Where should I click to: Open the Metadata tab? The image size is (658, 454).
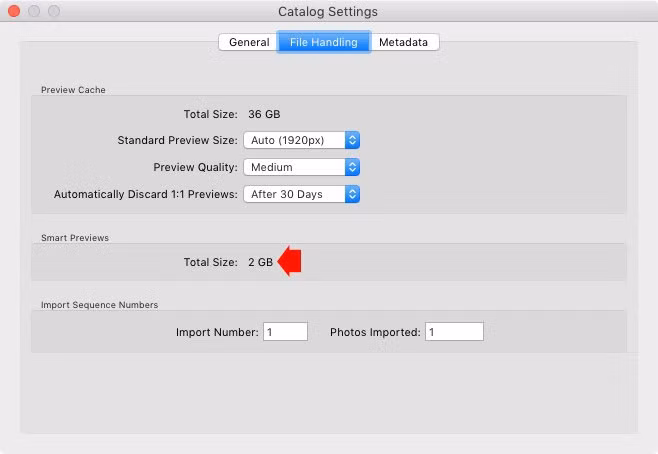click(405, 42)
